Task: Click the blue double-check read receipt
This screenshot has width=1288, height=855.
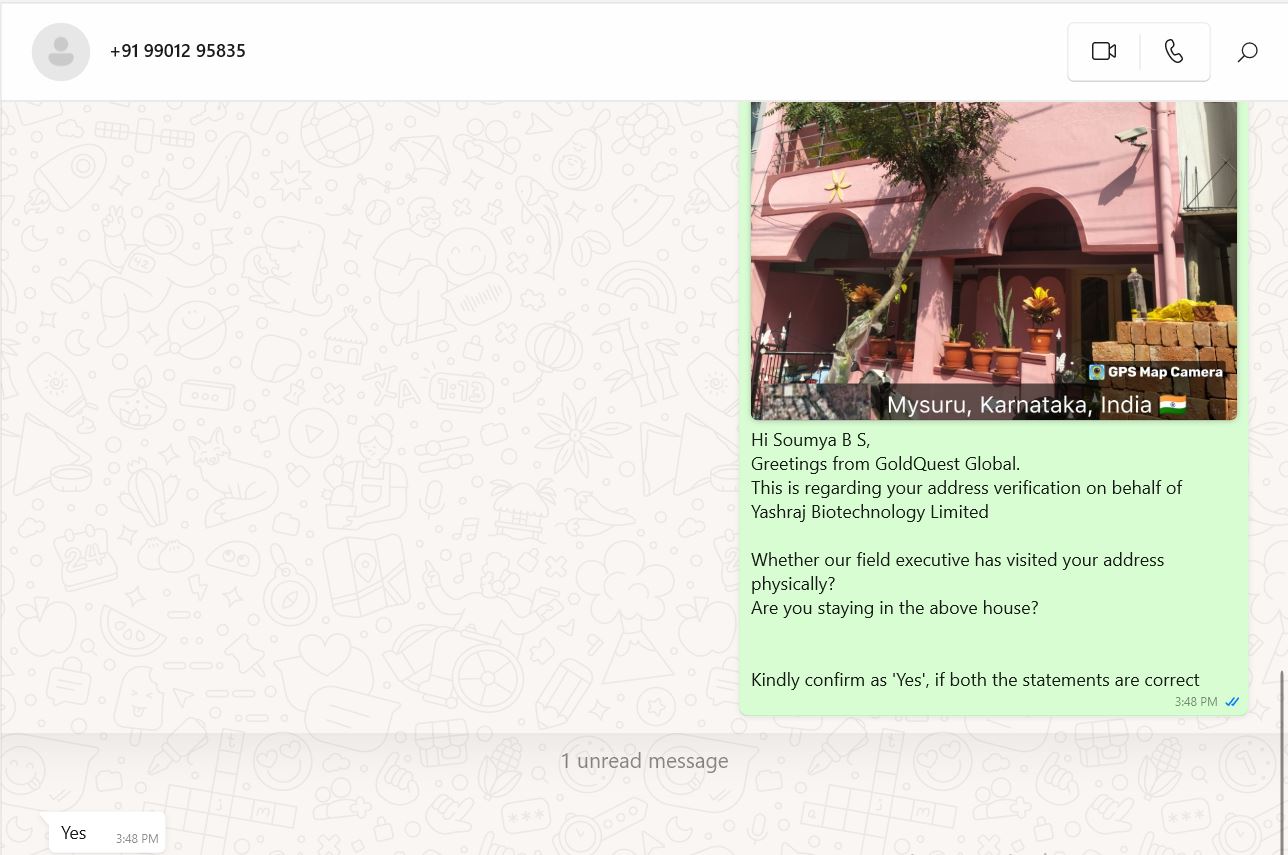Action: pyautogui.click(x=1232, y=702)
